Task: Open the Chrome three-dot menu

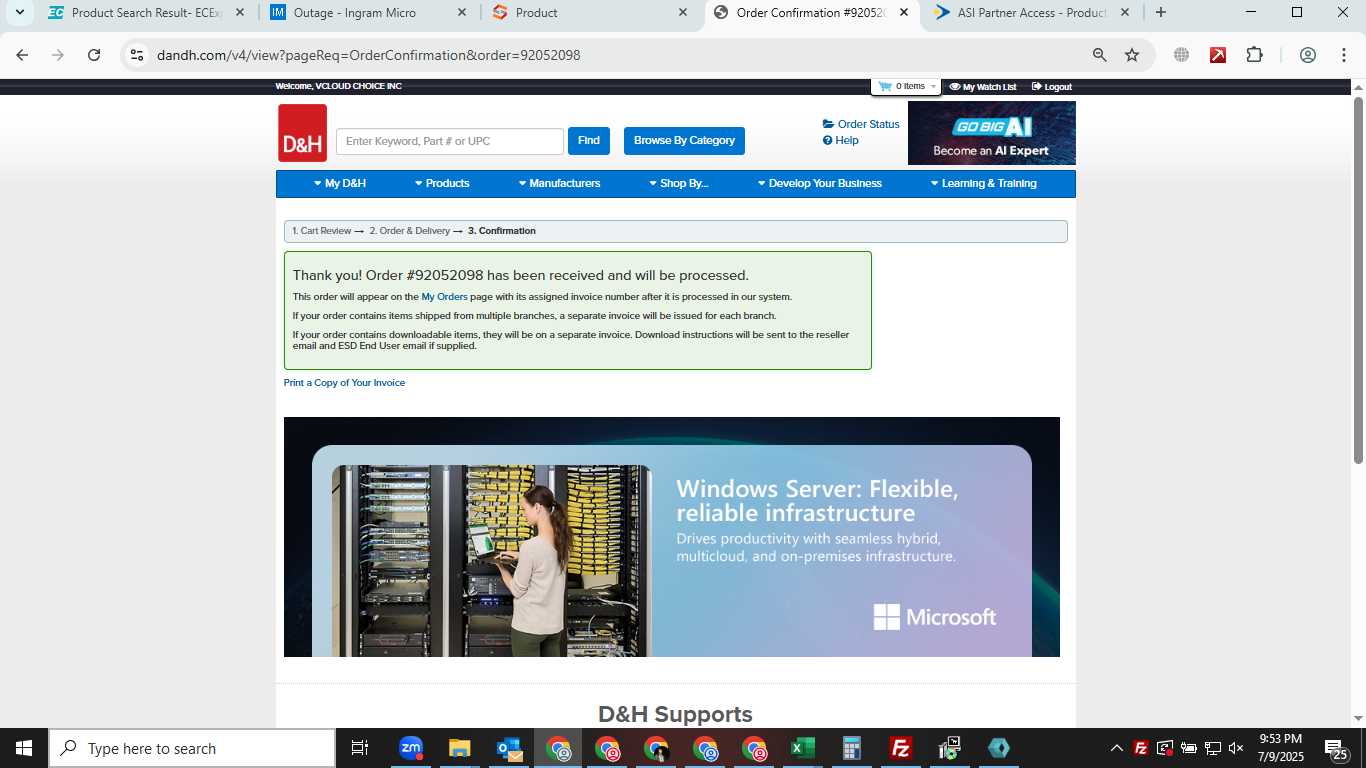Action: click(1344, 55)
